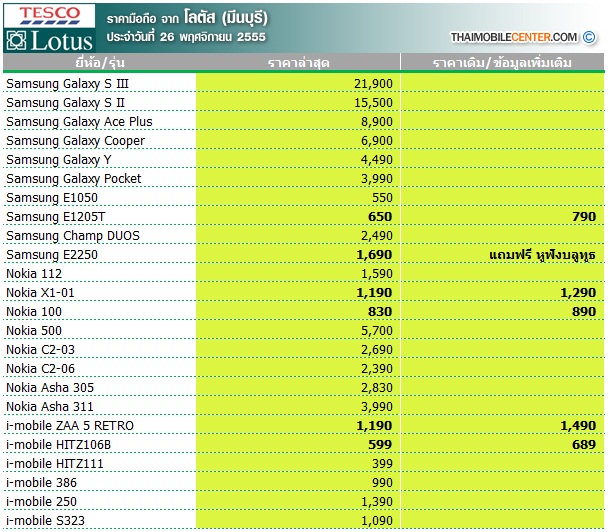Click Nokia Asha 305
Image resolution: width=608 pixels, height=532 pixels.
50,387
